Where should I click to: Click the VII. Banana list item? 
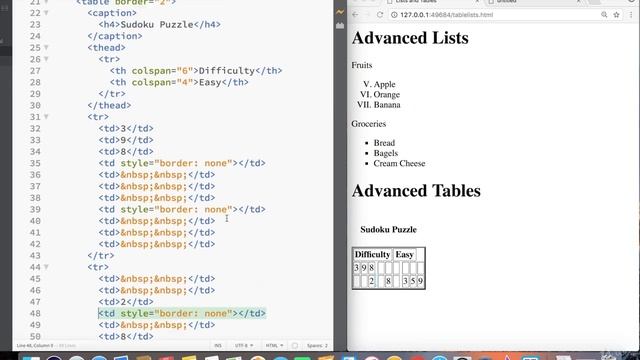pyautogui.click(x=378, y=105)
